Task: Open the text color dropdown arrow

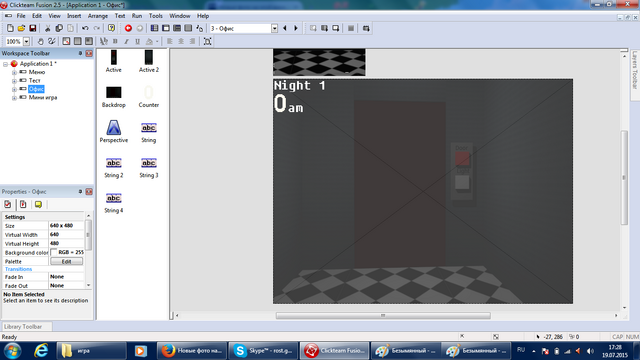Action: (157, 41)
